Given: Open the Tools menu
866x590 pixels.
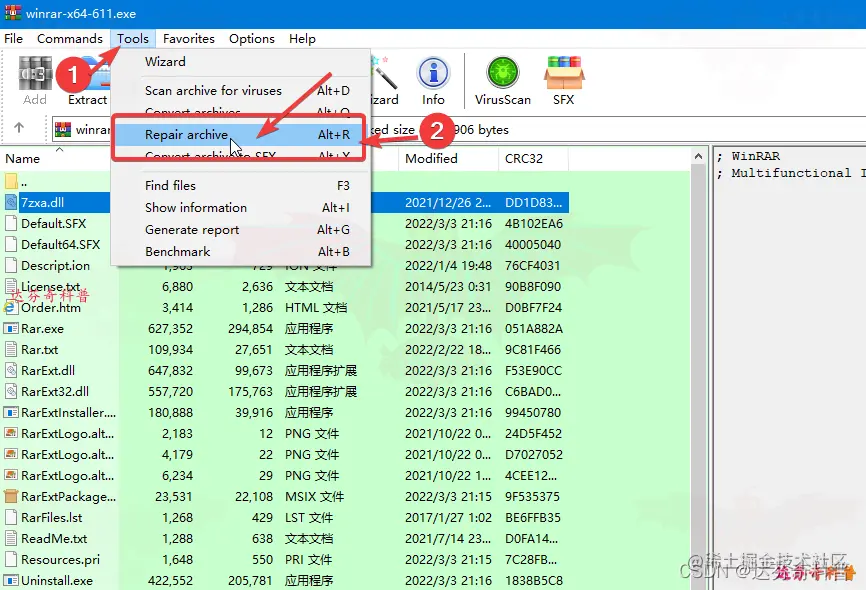Looking at the screenshot, I should tap(133, 39).
